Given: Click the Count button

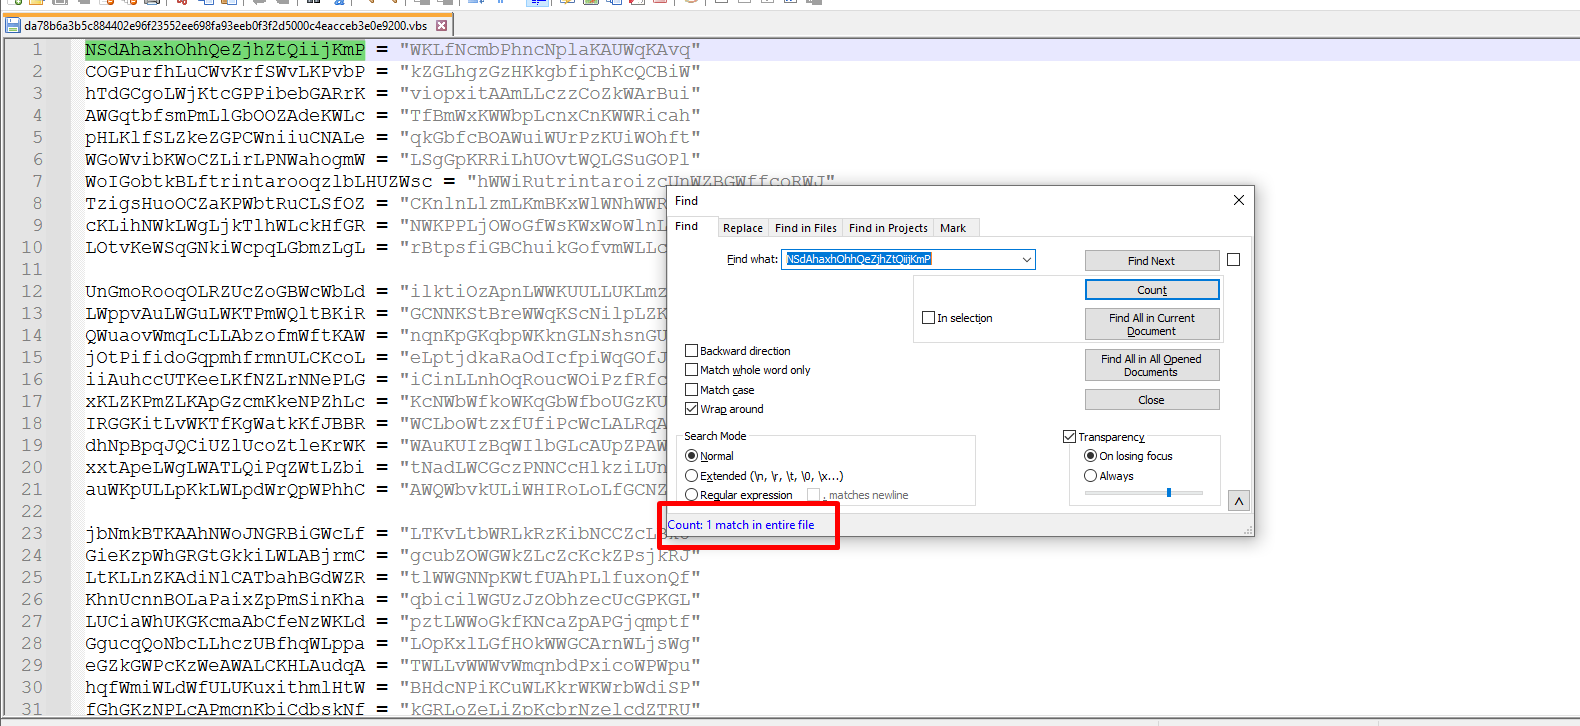Looking at the screenshot, I should (x=1151, y=290).
